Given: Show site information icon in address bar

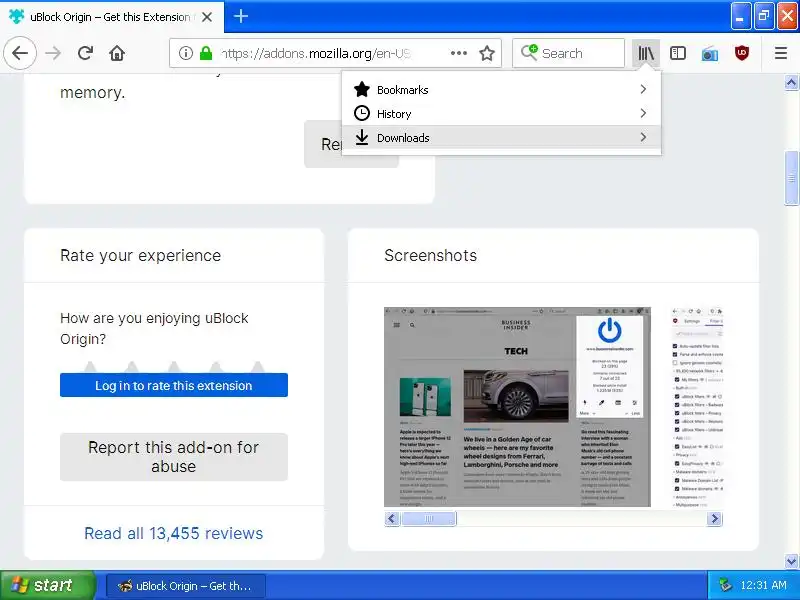Looking at the screenshot, I should [186, 53].
